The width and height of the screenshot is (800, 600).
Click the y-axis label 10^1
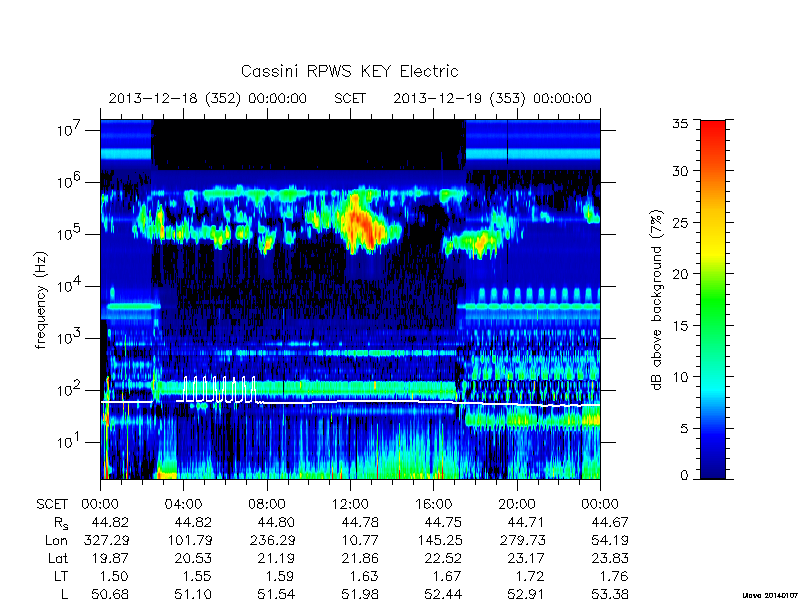[67, 441]
